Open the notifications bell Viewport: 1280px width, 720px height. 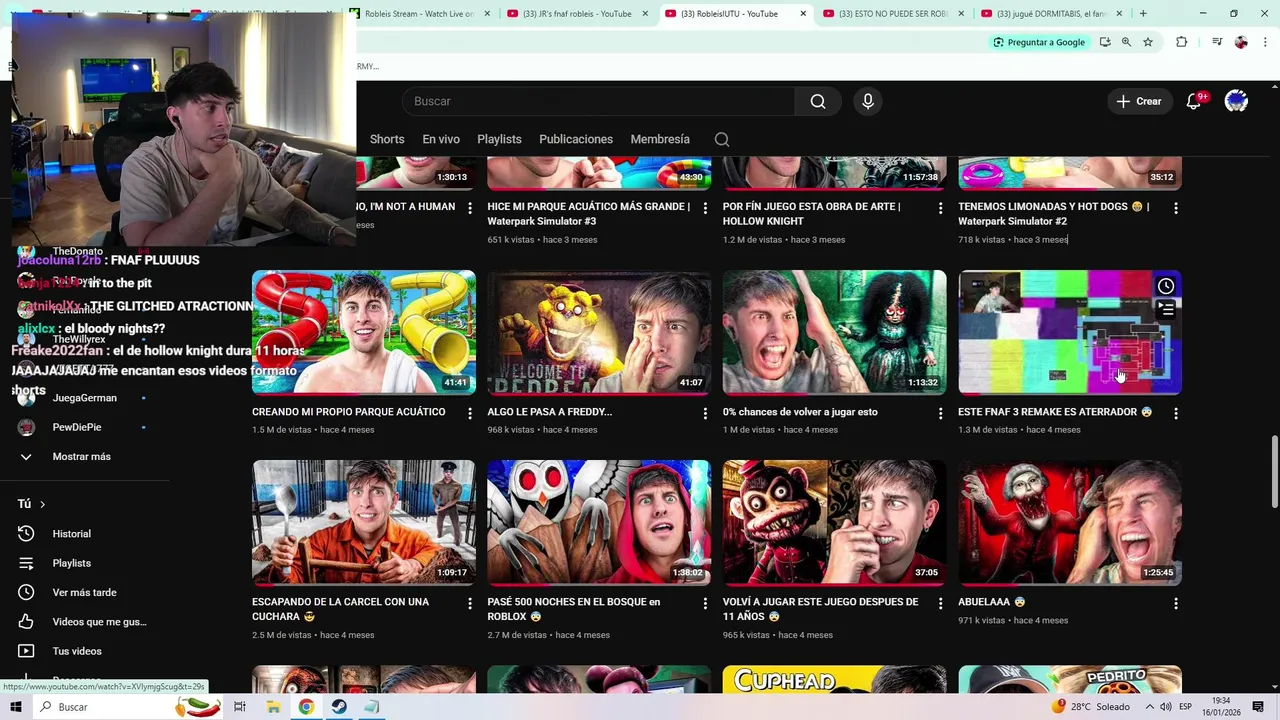point(1193,101)
